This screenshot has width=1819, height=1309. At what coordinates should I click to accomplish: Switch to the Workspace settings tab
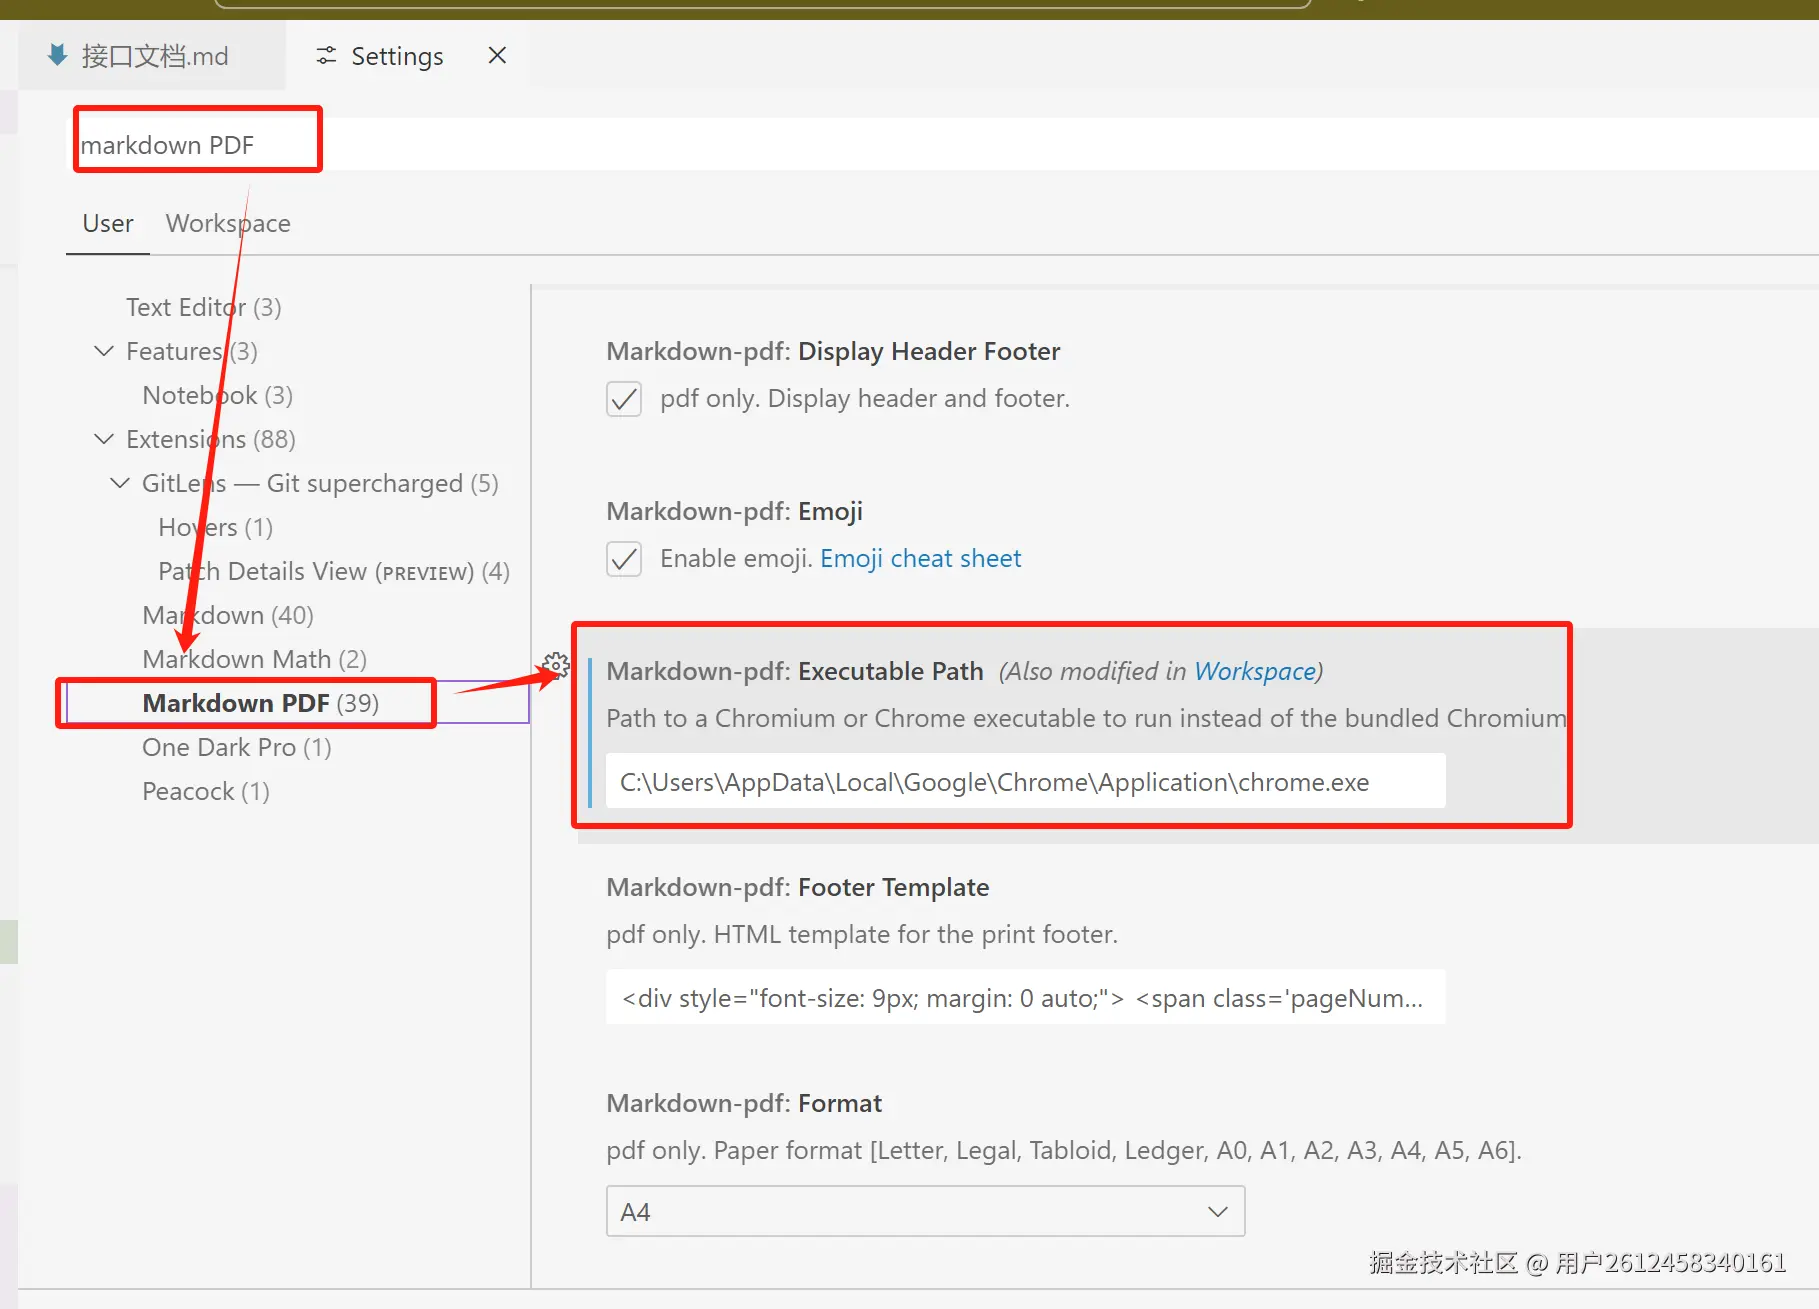[228, 223]
